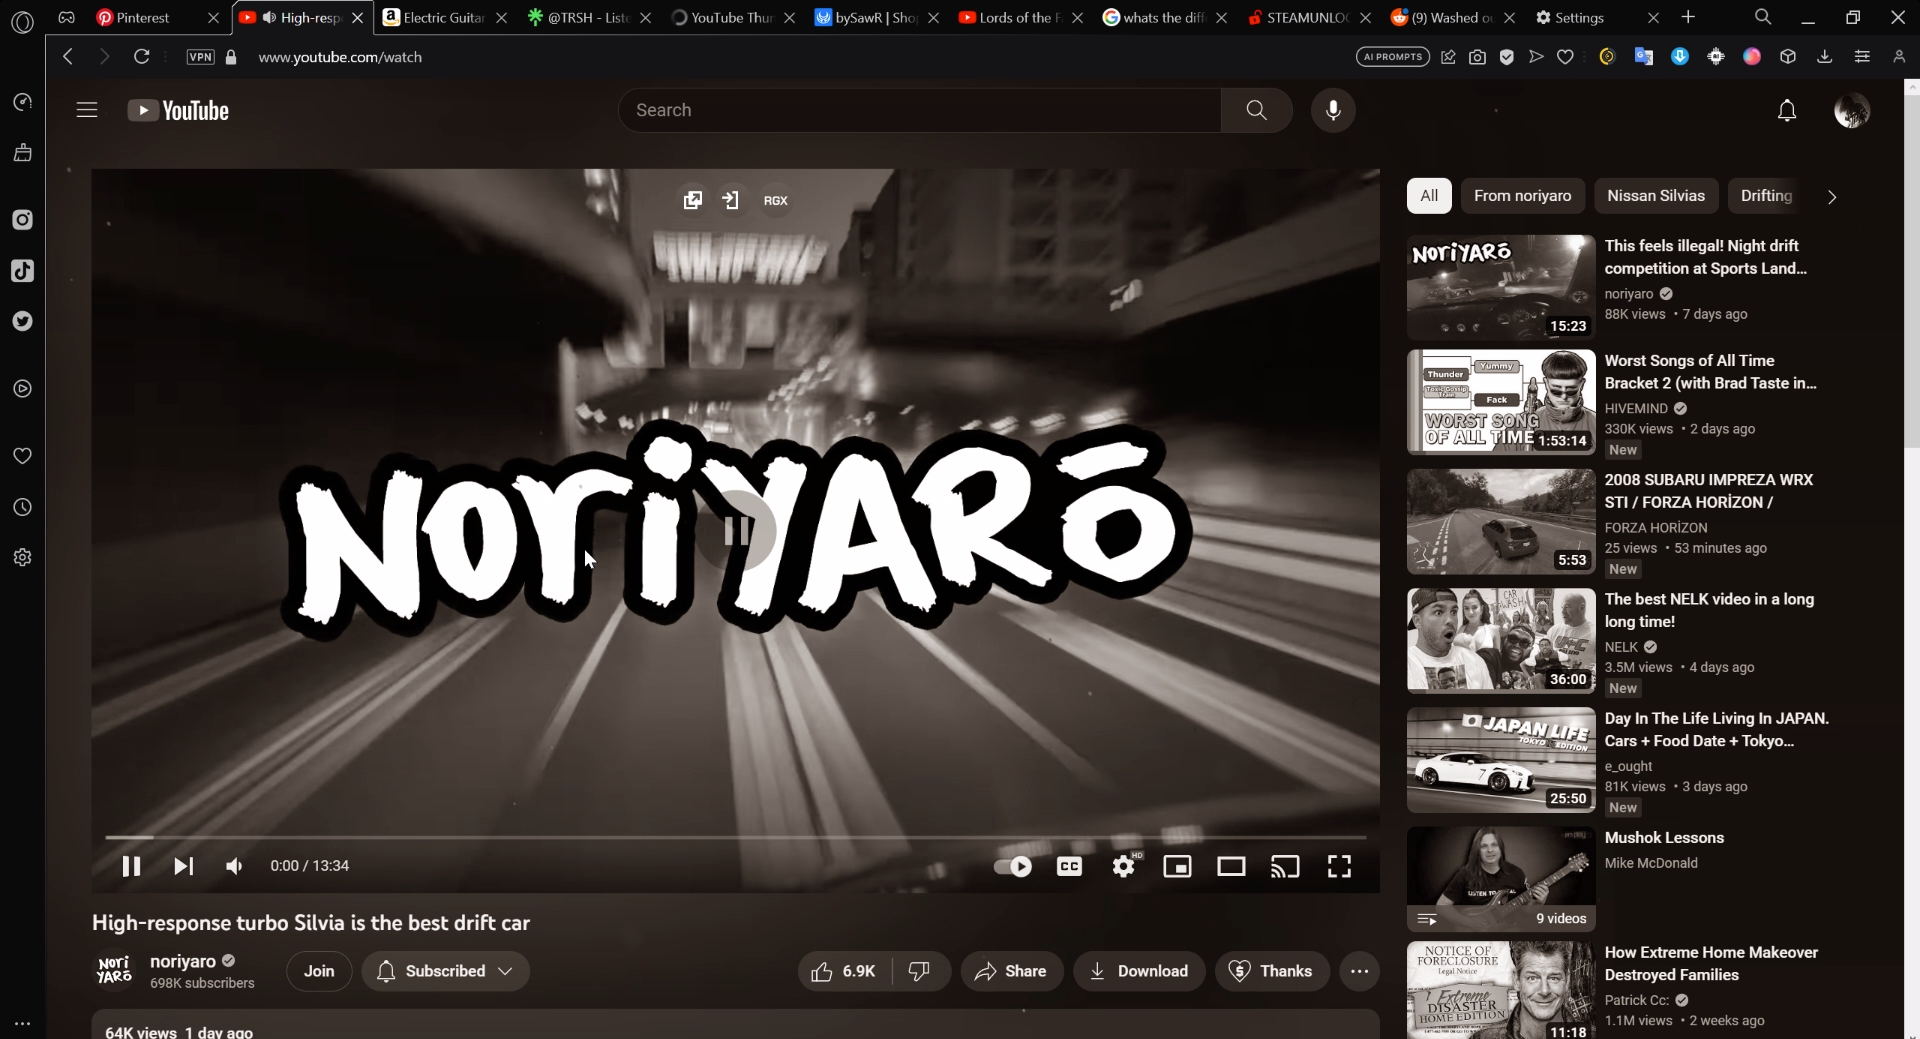Open How Extreme Home Makeover video title
The image size is (1920, 1039).
[1711, 964]
